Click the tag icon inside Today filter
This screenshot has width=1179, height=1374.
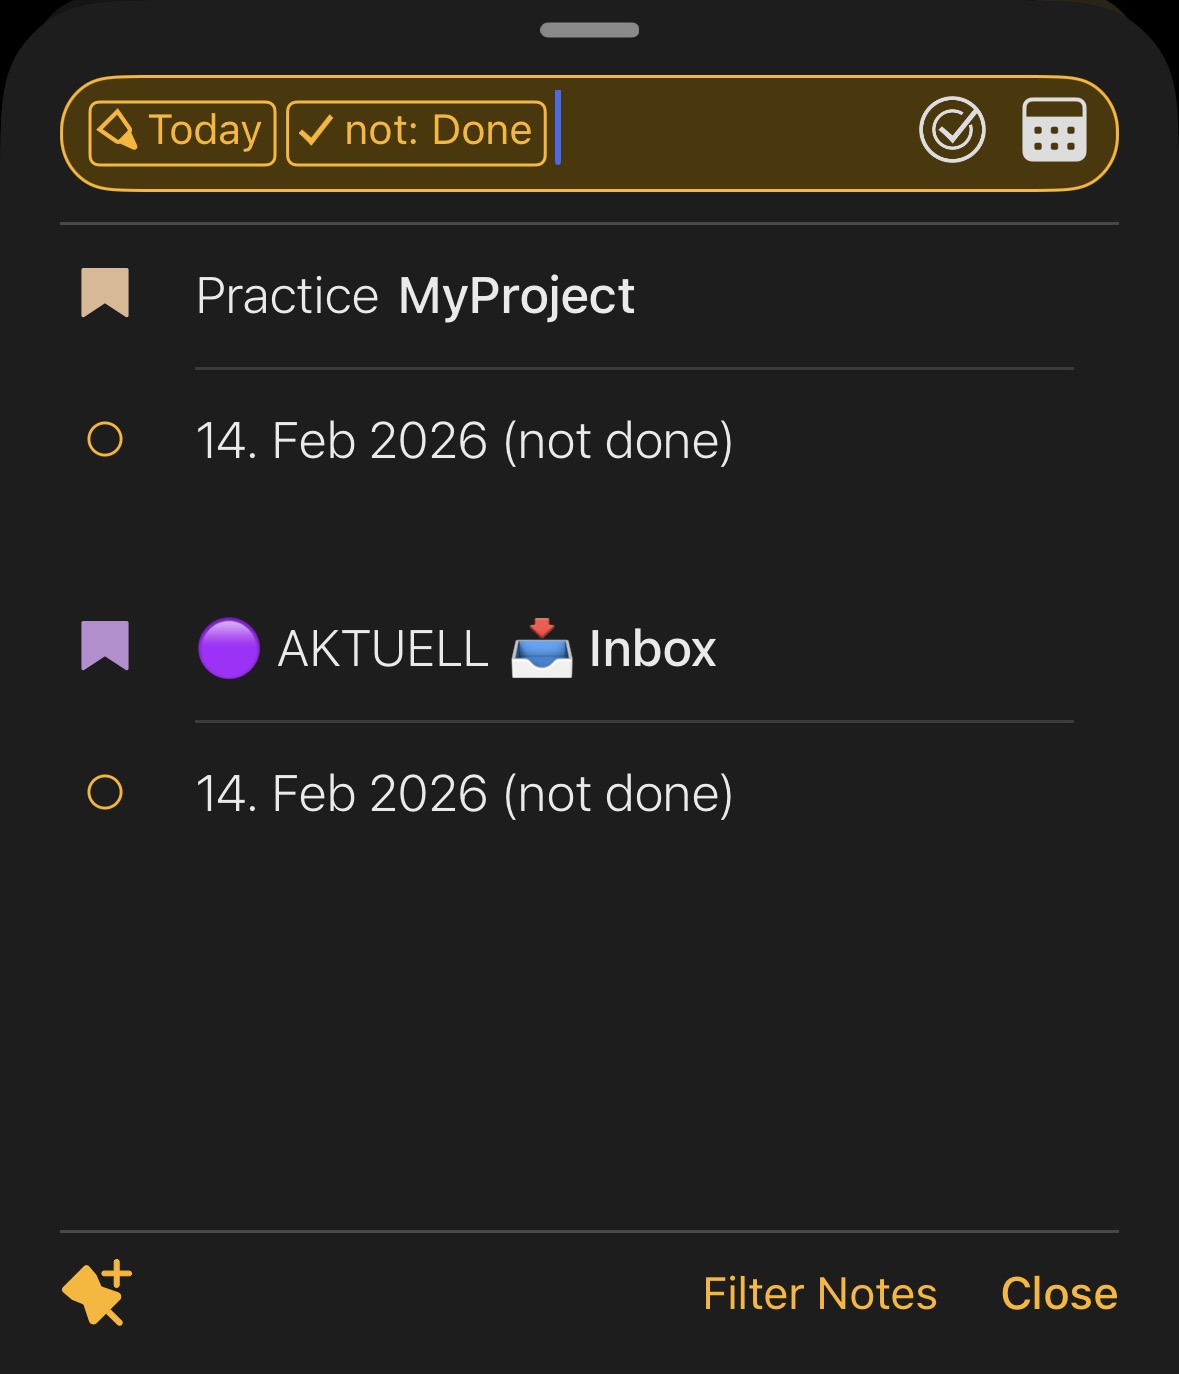point(117,130)
